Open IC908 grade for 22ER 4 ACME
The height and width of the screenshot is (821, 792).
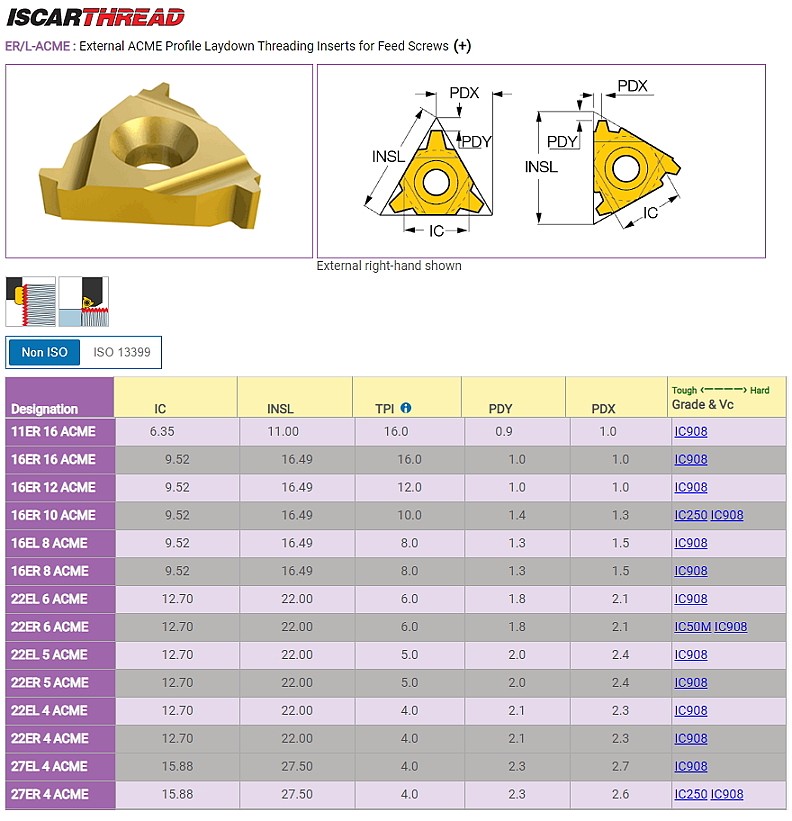pyautogui.click(x=690, y=738)
